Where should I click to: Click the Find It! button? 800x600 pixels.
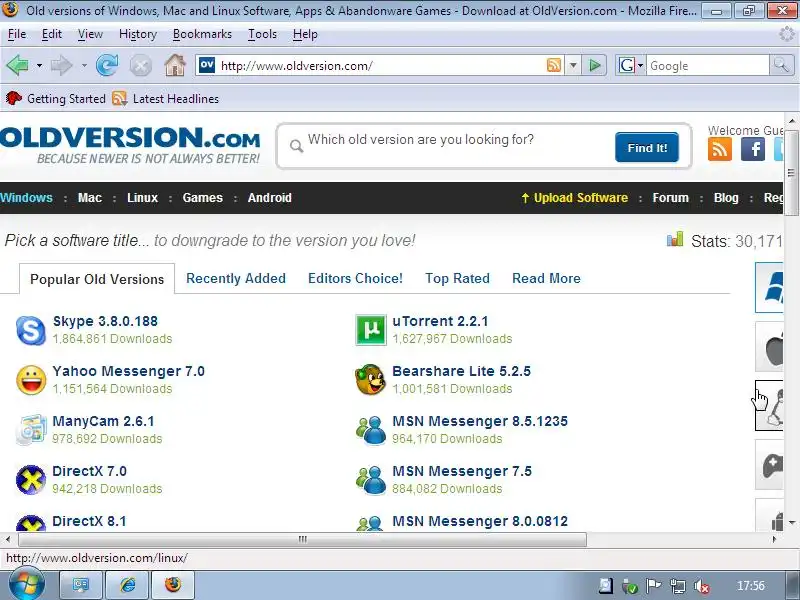pos(647,147)
